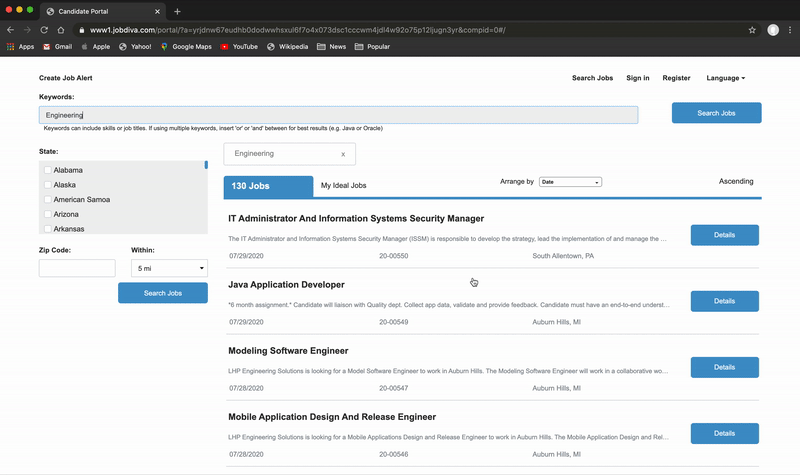Viewport: 800px width, 475px height.
Task: Open a new tab with plus icon
Action: pos(177,11)
